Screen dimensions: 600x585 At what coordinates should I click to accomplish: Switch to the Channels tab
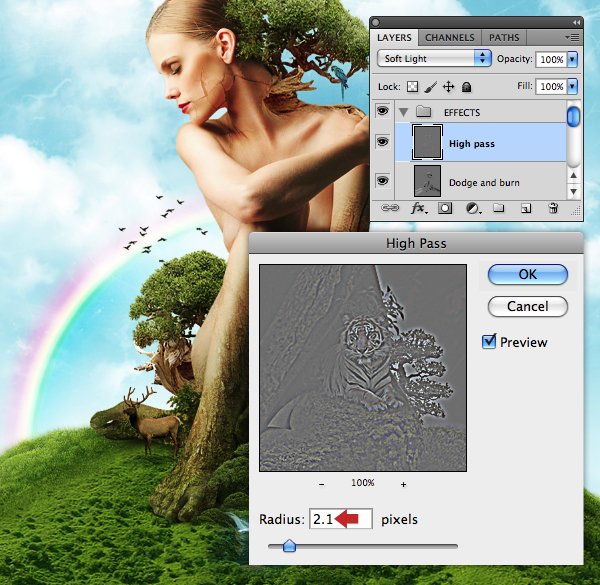coord(450,37)
